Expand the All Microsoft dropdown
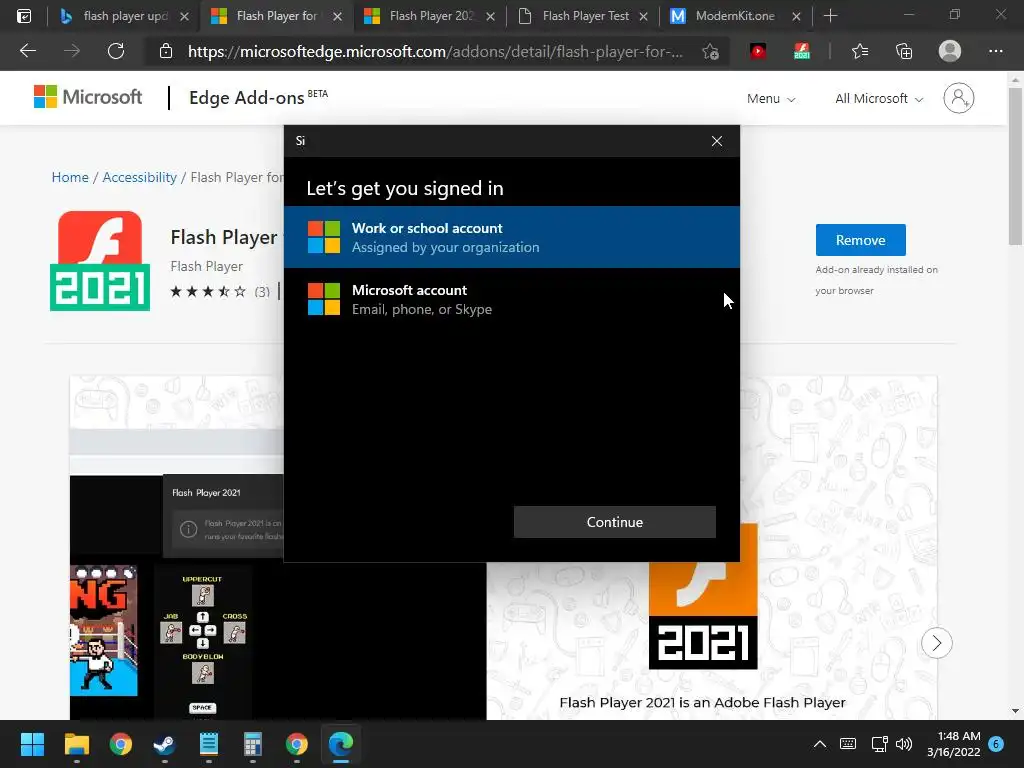 [x=879, y=99]
